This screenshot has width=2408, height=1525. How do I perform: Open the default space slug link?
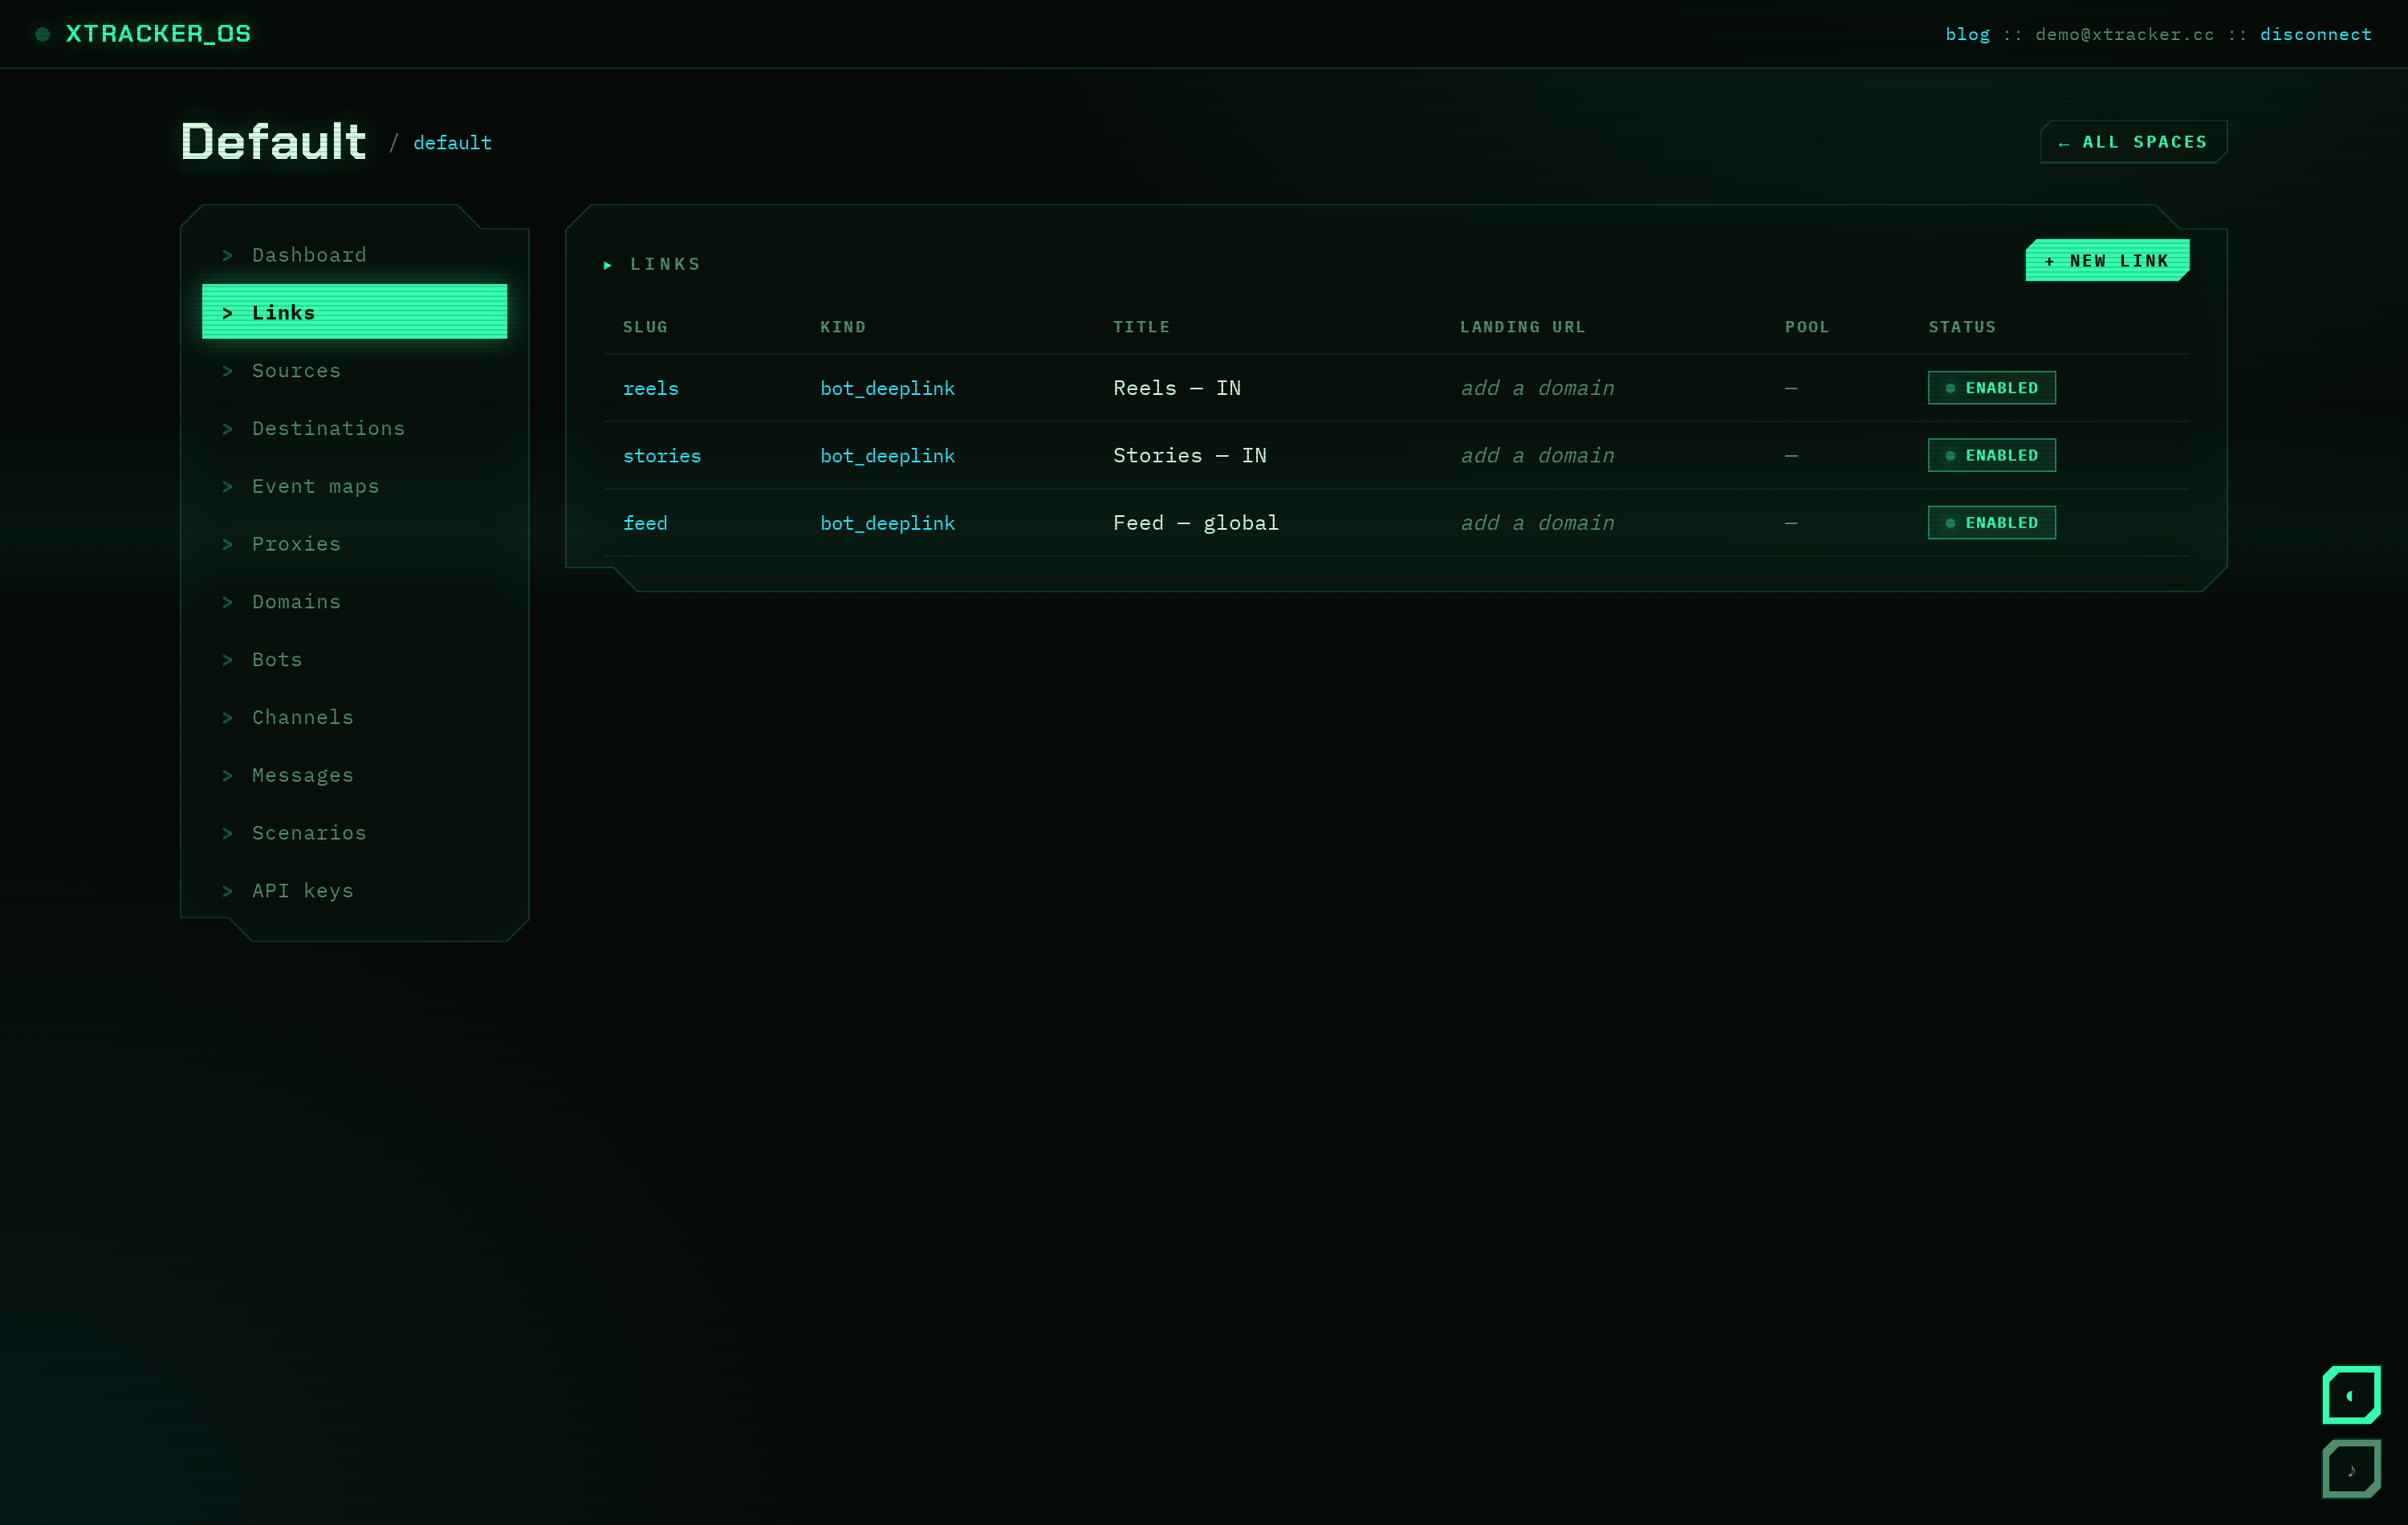[x=452, y=143]
